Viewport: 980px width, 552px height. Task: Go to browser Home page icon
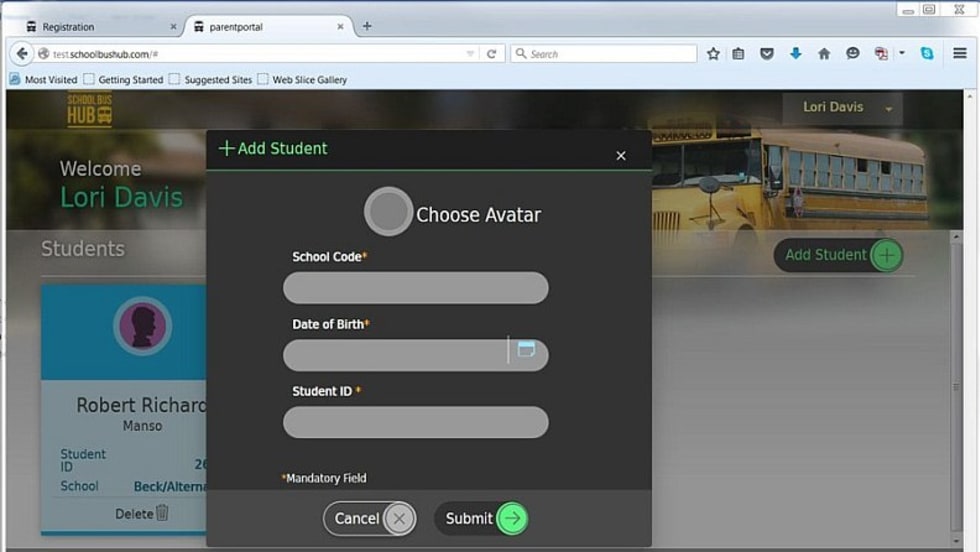tap(824, 54)
